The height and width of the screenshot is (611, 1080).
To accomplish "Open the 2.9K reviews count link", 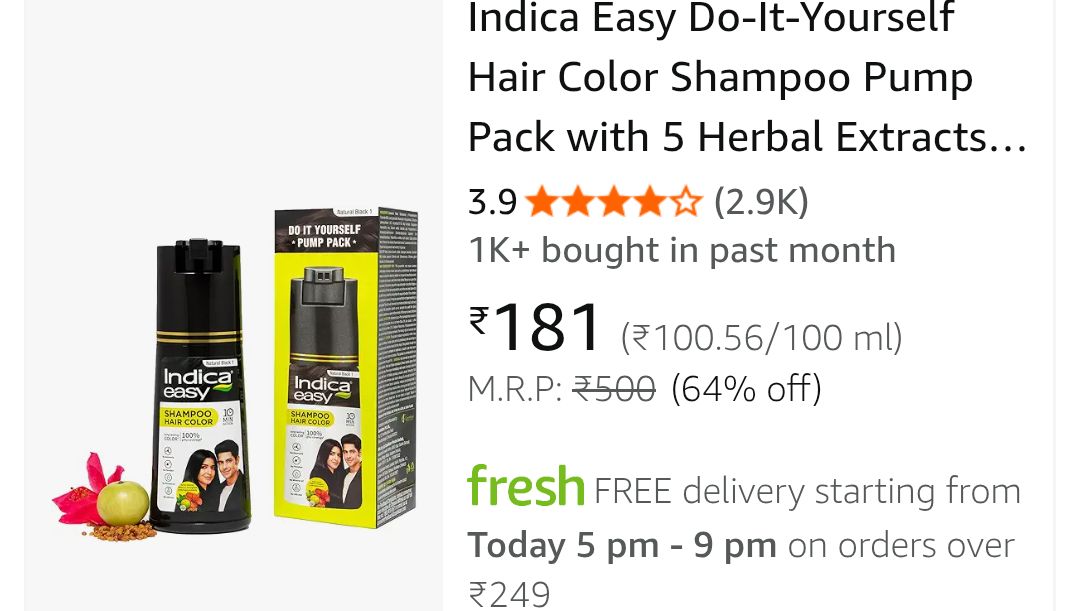I will pyautogui.click(x=761, y=203).
